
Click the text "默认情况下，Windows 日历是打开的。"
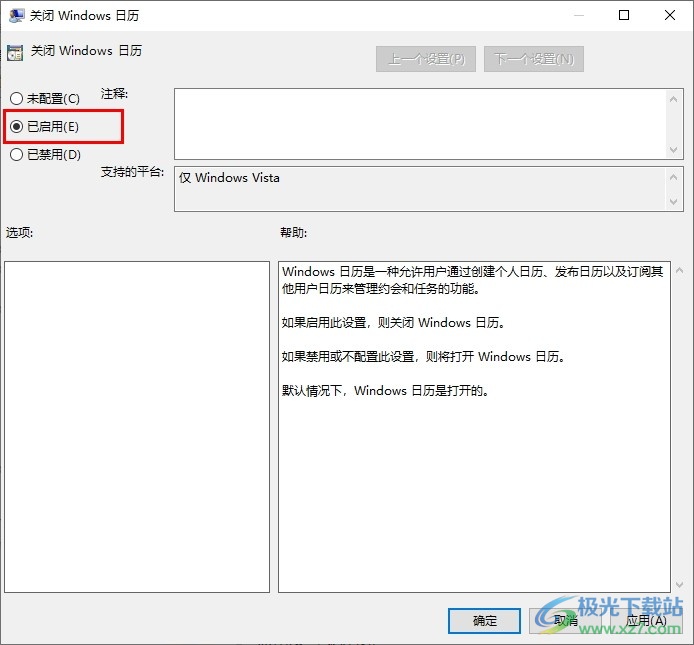coord(385,390)
